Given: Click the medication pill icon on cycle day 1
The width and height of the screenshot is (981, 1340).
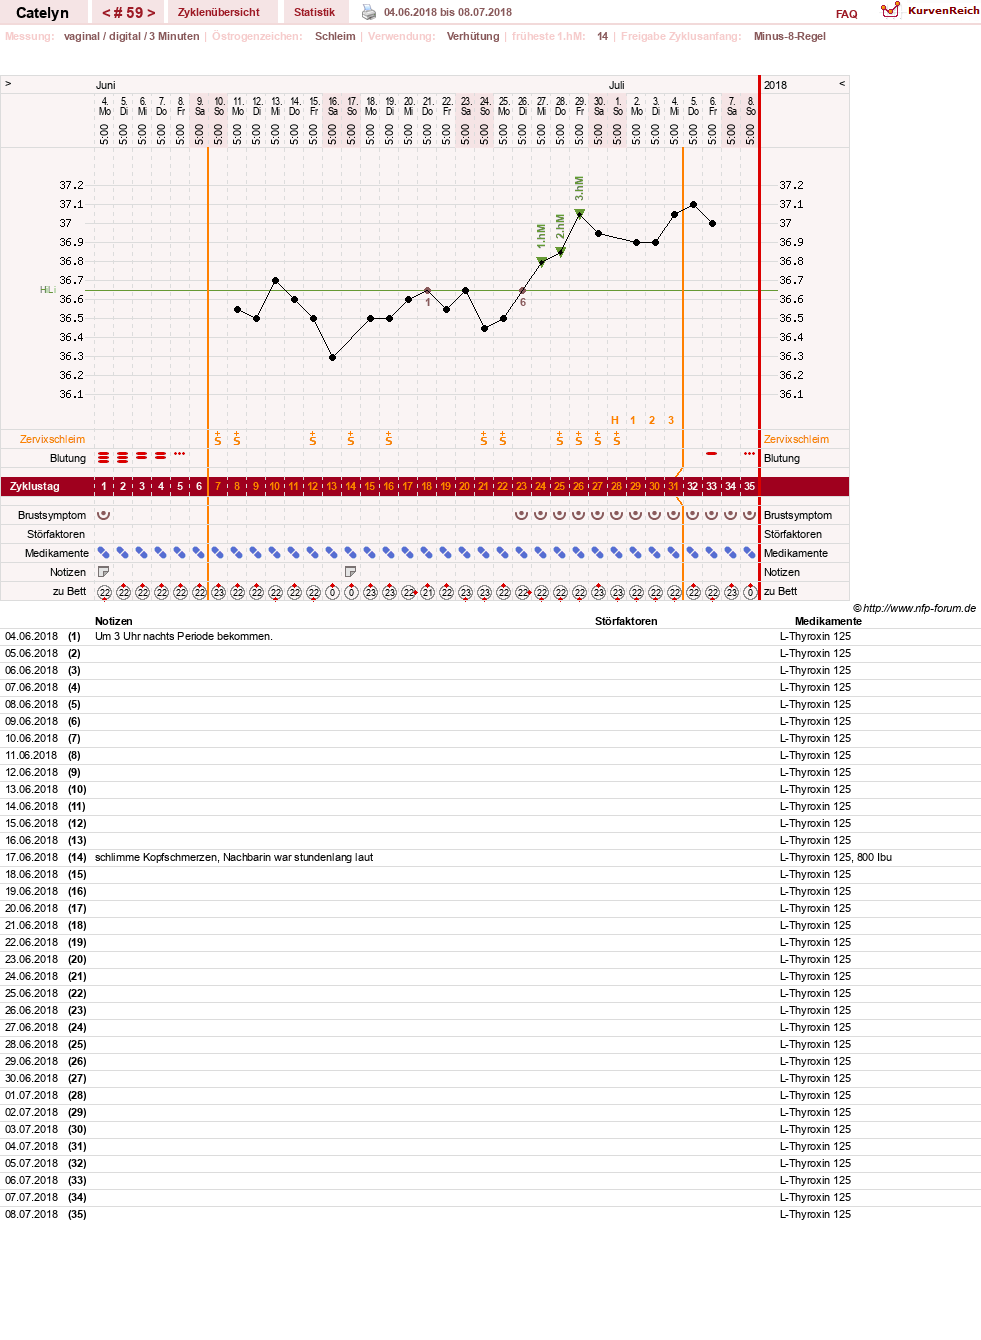Looking at the screenshot, I should 103,553.
